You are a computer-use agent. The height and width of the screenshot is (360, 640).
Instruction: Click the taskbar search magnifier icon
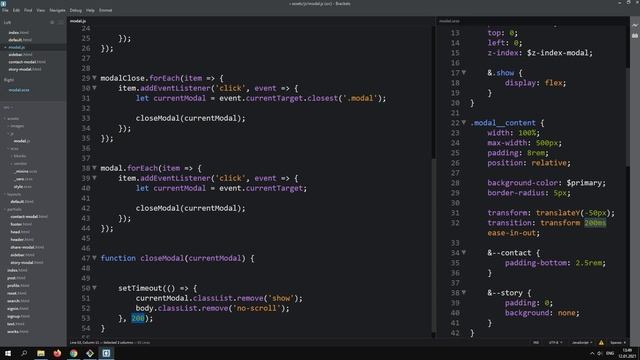tap(24, 353)
